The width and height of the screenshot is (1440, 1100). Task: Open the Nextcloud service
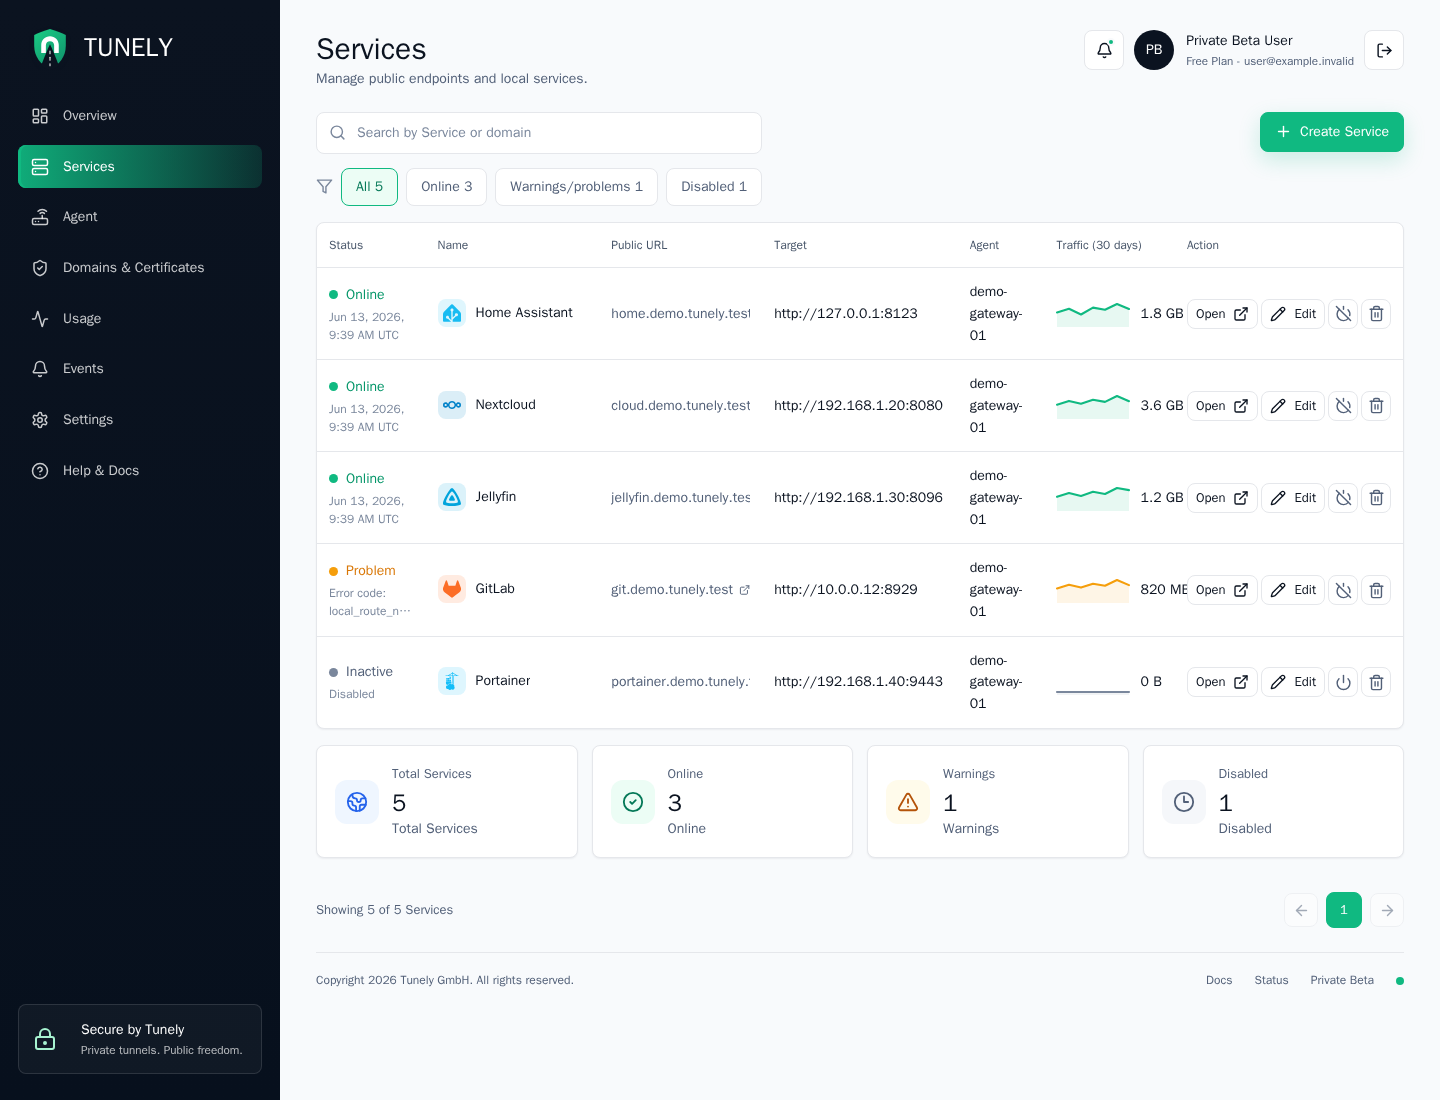tap(1222, 406)
